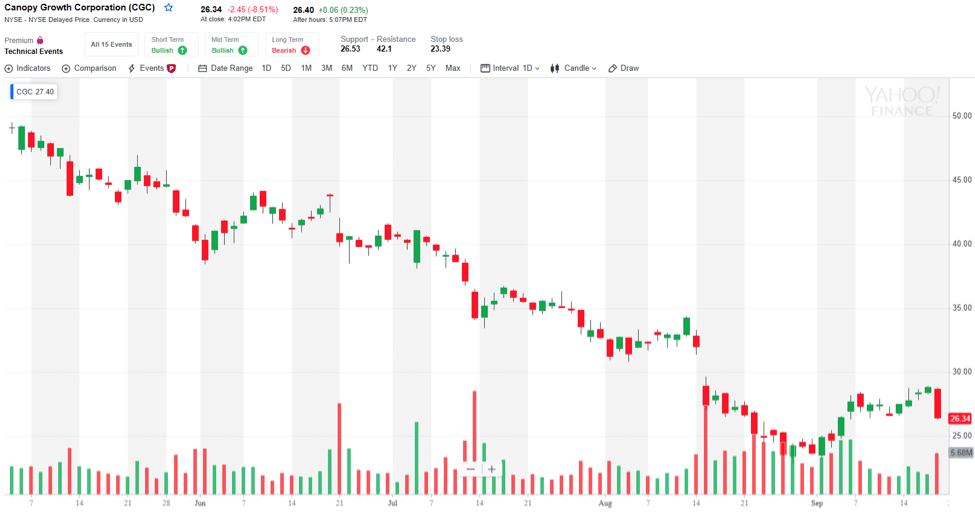Click the -2.45 (-8.51%) change text

pos(252,10)
